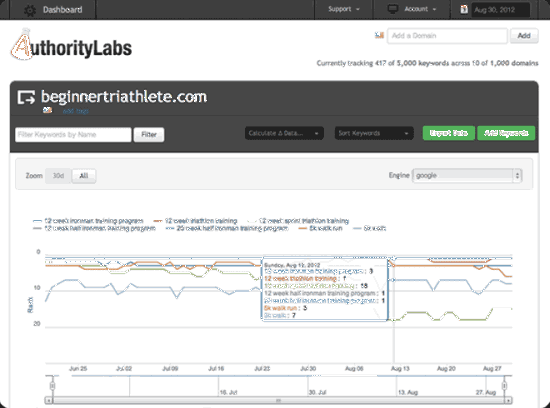The width and height of the screenshot is (550, 408).
Task: Toggle the 12 week half ironman training program series
Action: [94, 228]
